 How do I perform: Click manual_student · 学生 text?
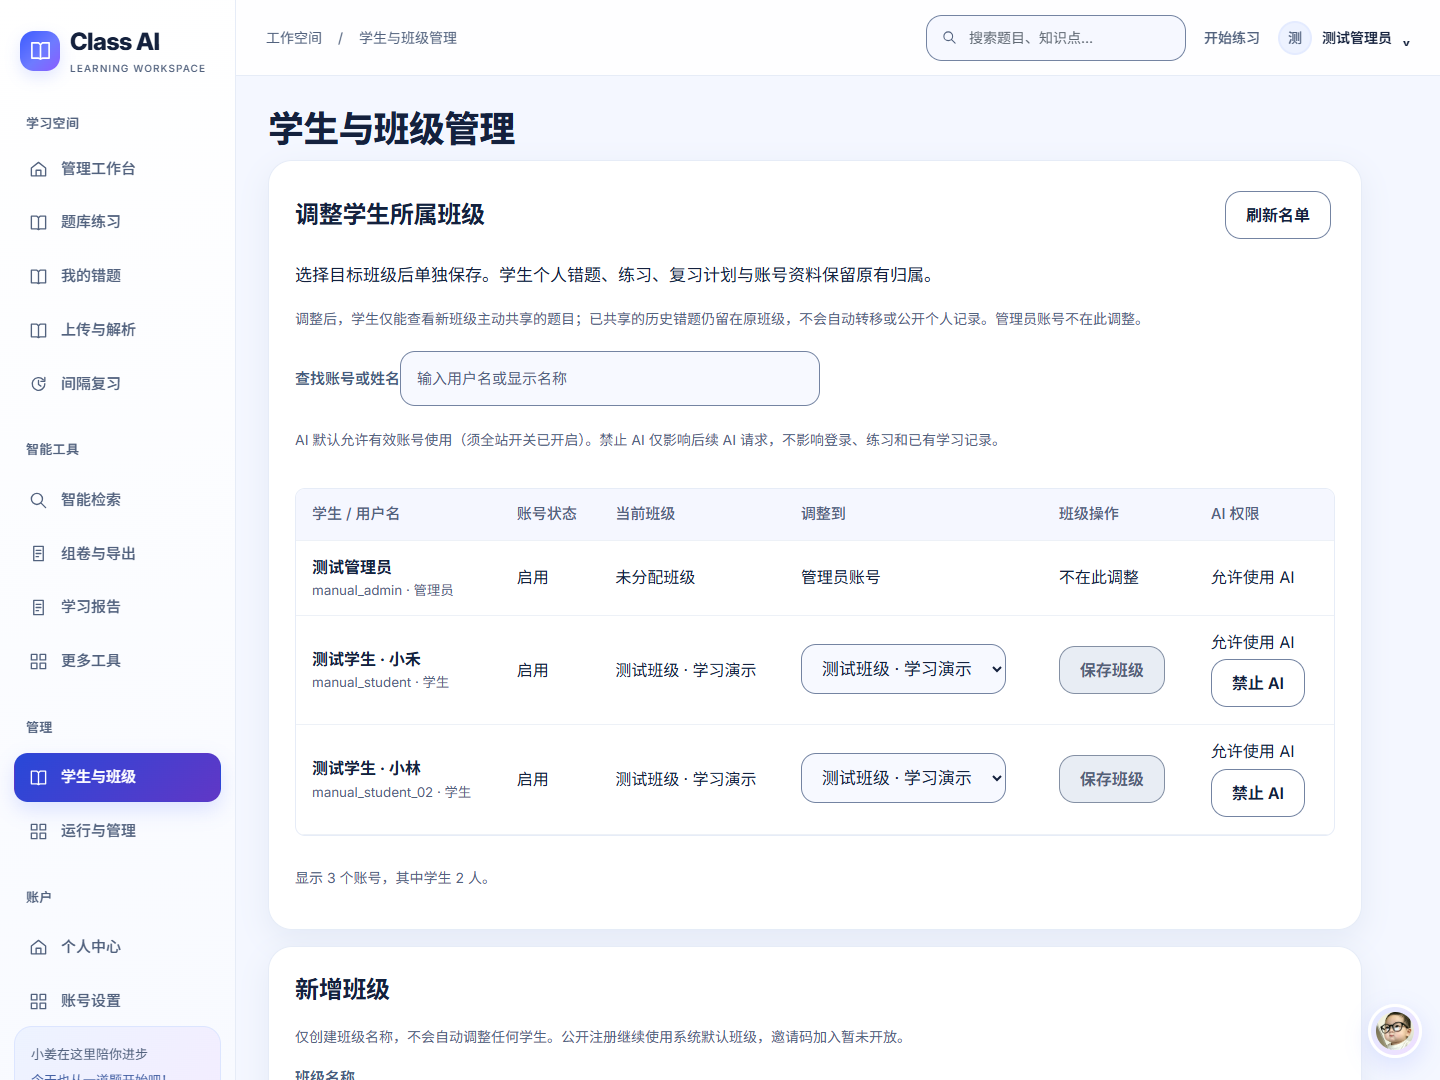[380, 683]
